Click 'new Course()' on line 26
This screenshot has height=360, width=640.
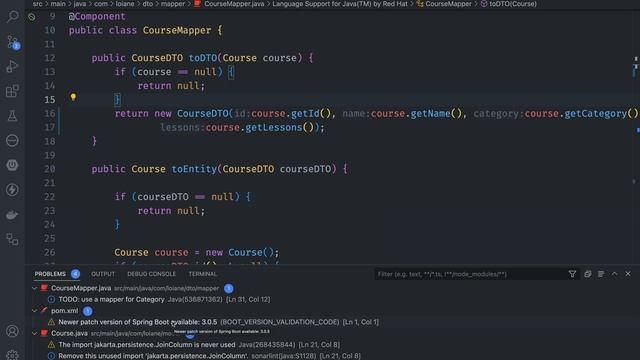click(242, 252)
